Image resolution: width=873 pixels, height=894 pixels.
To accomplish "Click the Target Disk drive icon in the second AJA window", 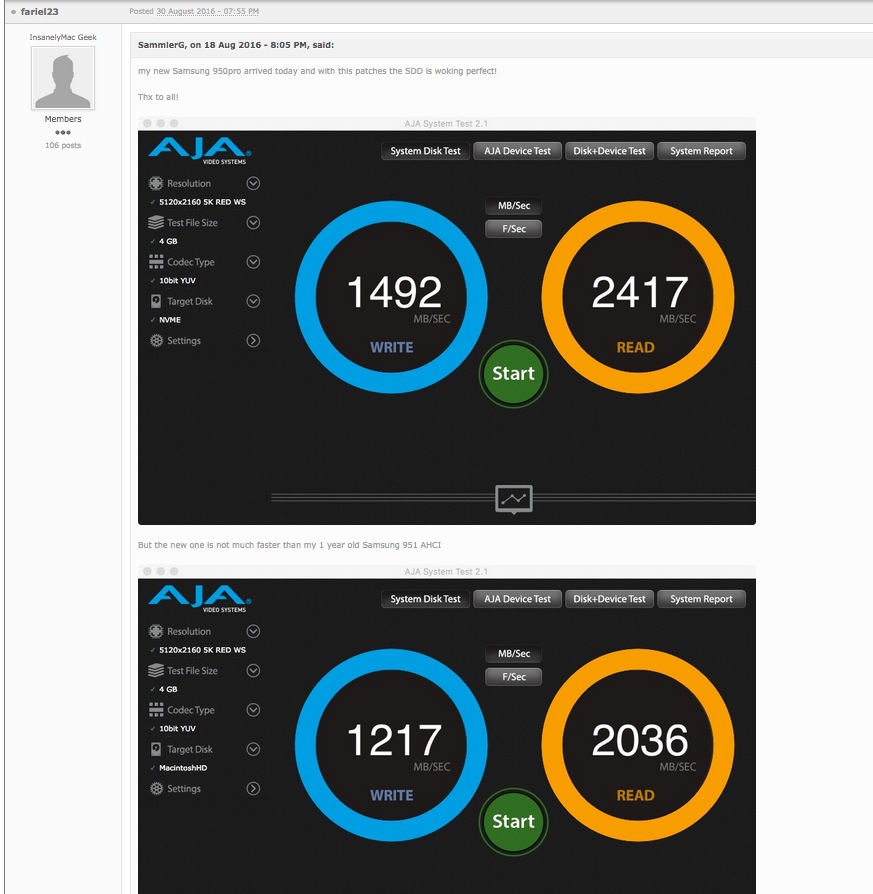I will coord(156,749).
